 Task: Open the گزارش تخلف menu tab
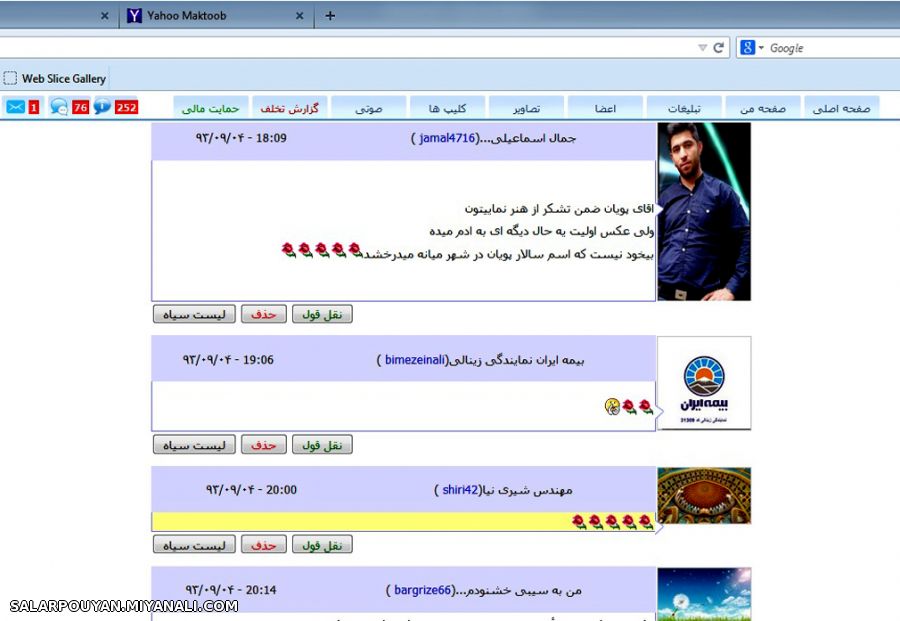(290, 108)
